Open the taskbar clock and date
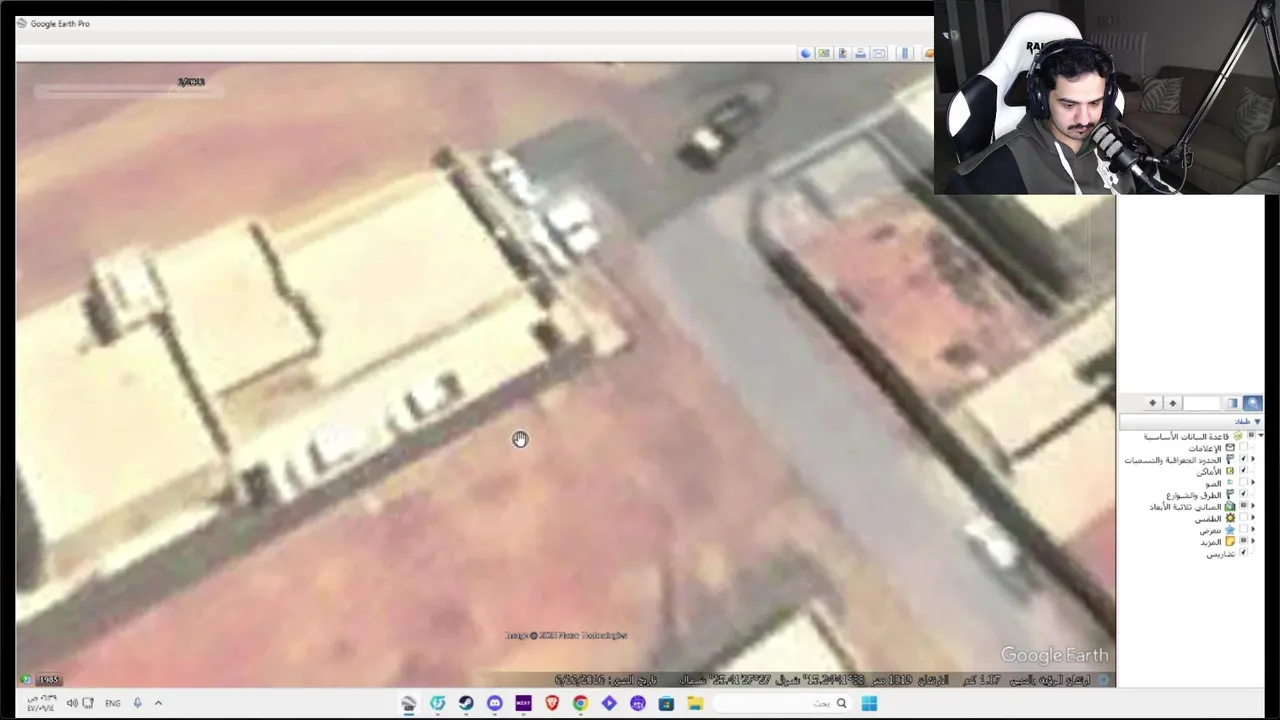The width and height of the screenshot is (1280, 720). point(42,703)
